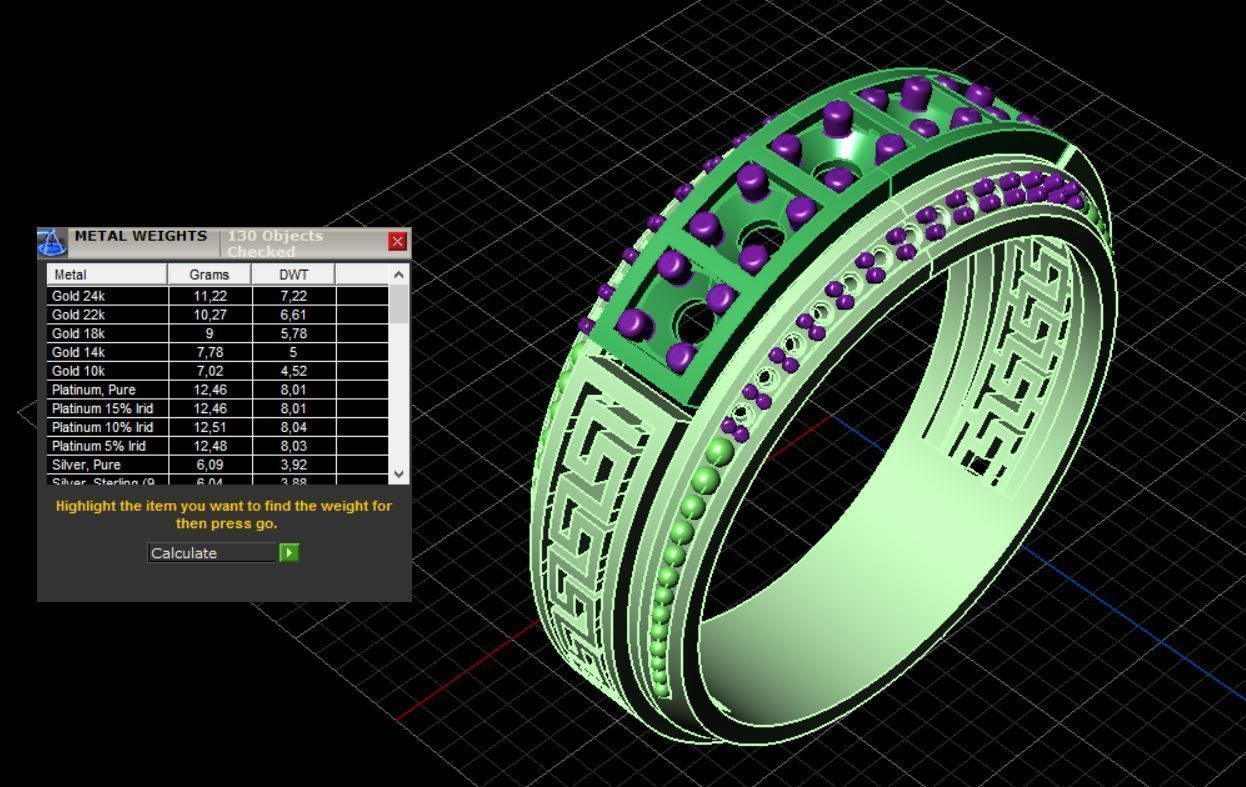1246x787 pixels.
Task: Click the Gold 14k DWT value 5
Action: [293, 352]
